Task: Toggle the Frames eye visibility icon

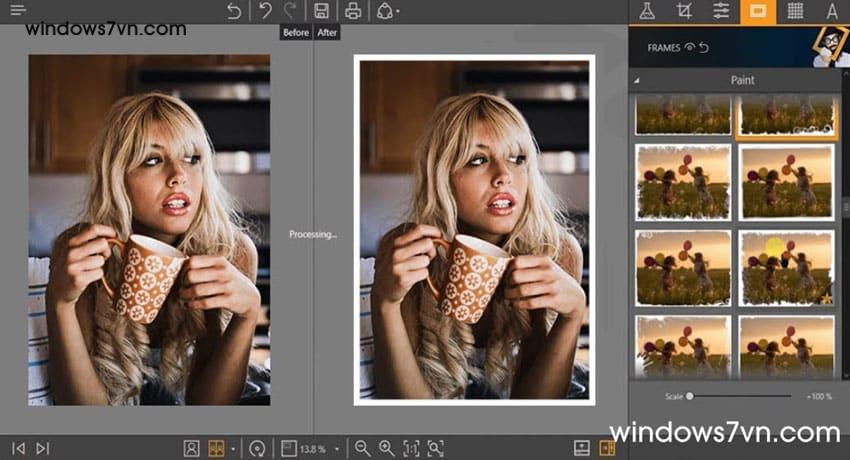Action: point(690,47)
